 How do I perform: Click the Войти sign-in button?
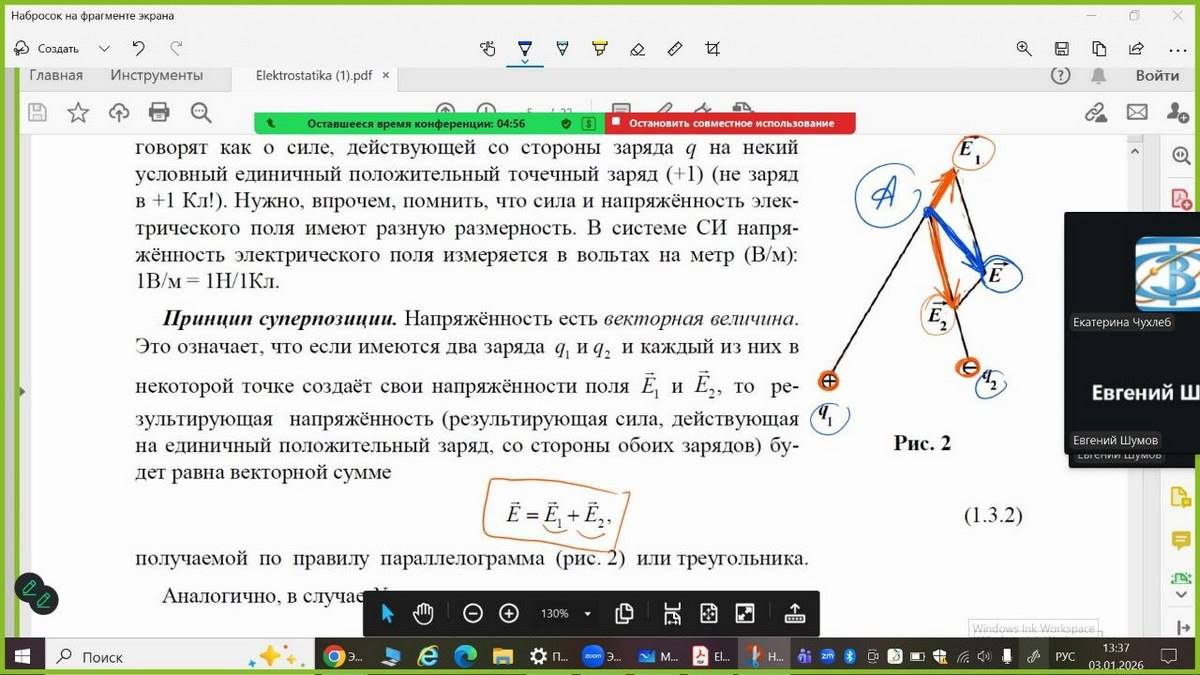click(1157, 75)
